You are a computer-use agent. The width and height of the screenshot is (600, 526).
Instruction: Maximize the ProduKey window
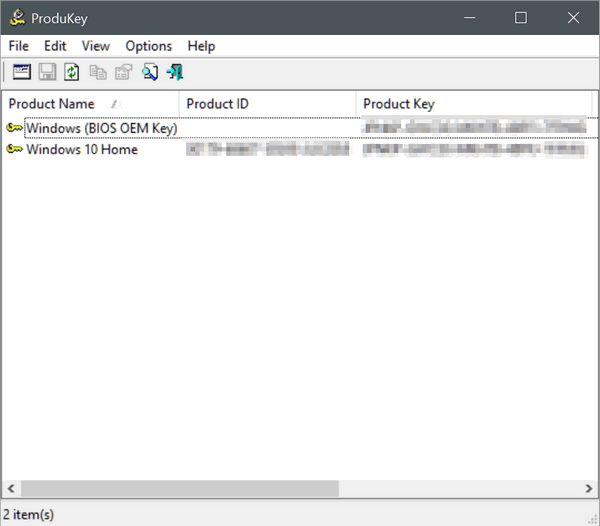pyautogui.click(x=521, y=18)
